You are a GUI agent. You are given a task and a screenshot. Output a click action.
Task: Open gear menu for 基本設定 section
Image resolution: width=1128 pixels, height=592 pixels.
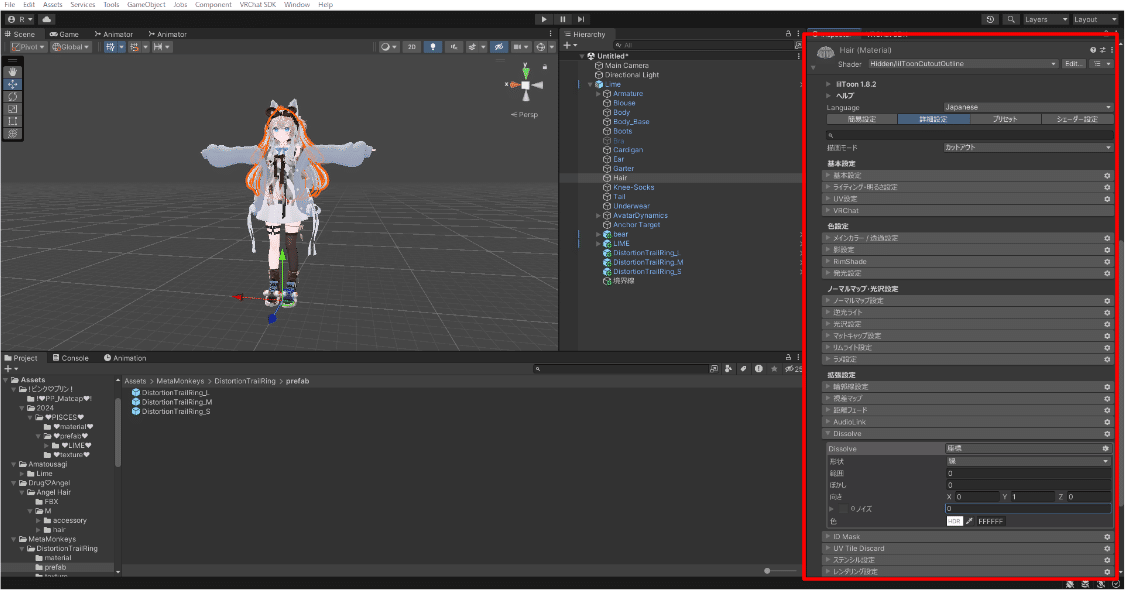[1107, 176]
